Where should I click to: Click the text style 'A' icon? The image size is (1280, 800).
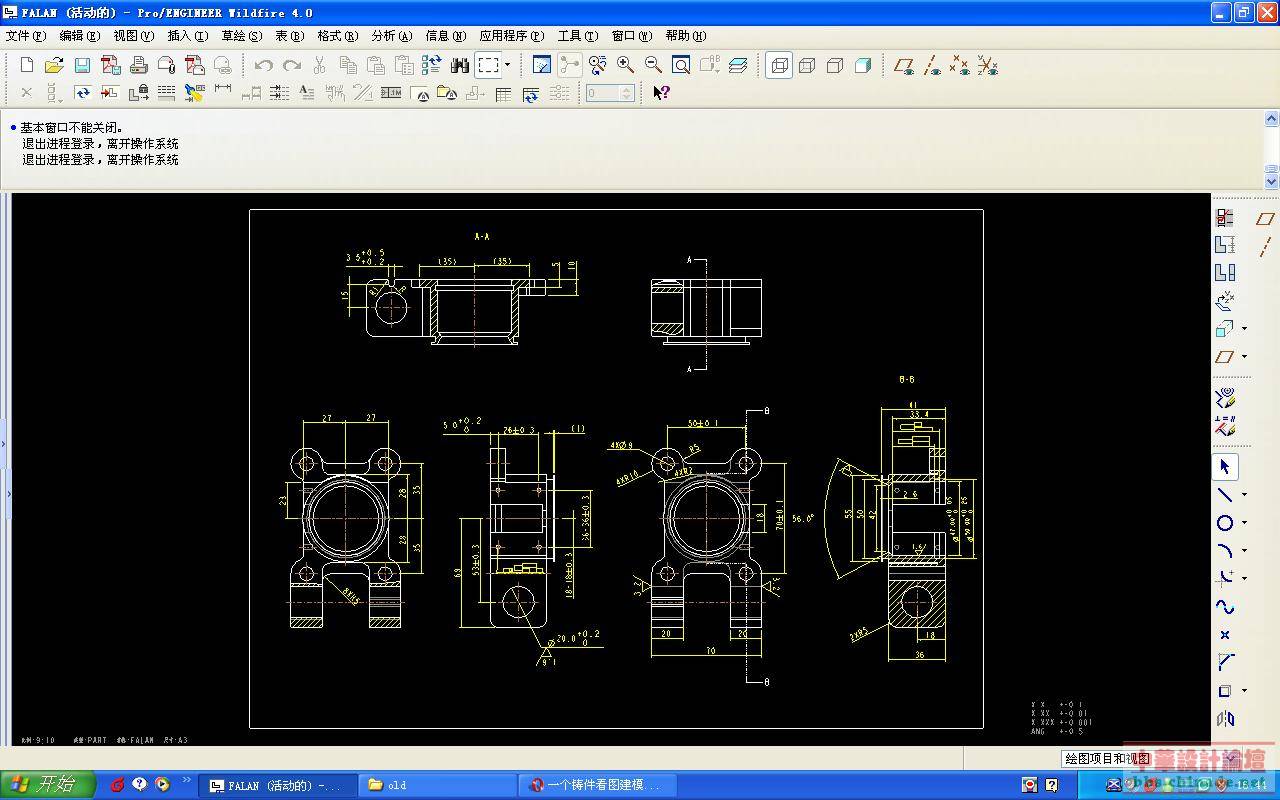click(x=306, y=93)
